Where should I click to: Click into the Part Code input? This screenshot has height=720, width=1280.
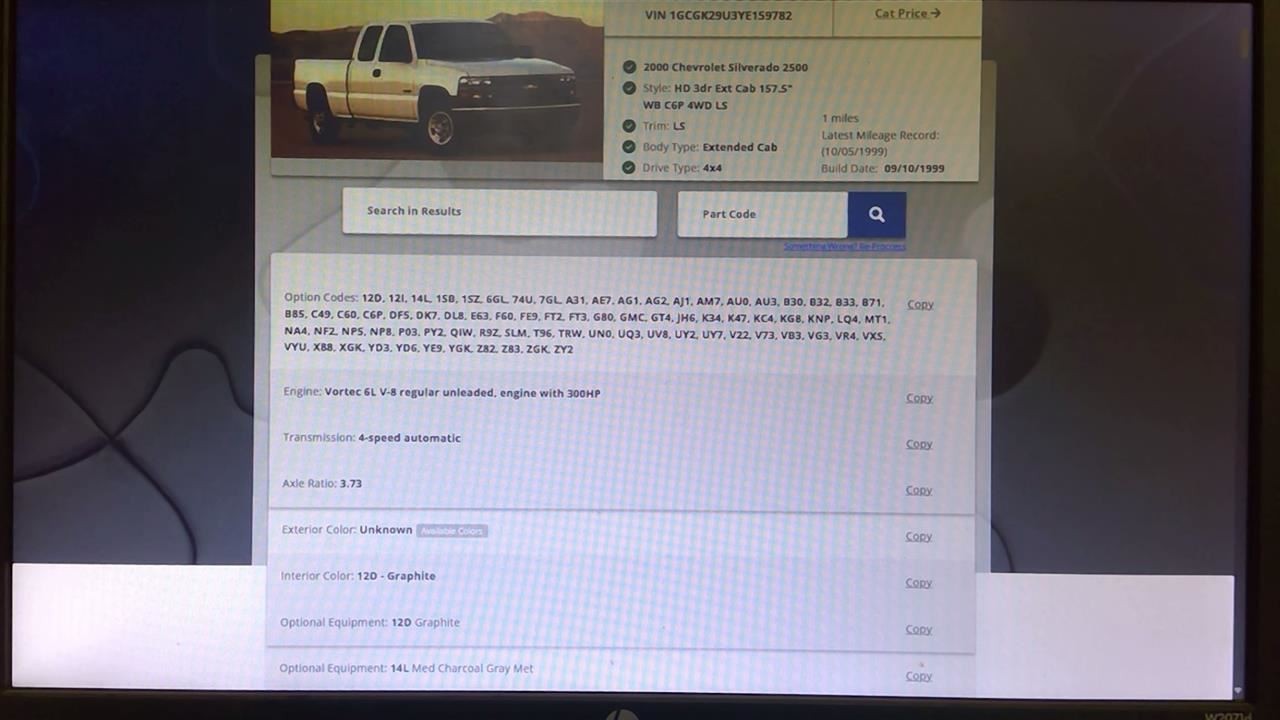(762, 214)
